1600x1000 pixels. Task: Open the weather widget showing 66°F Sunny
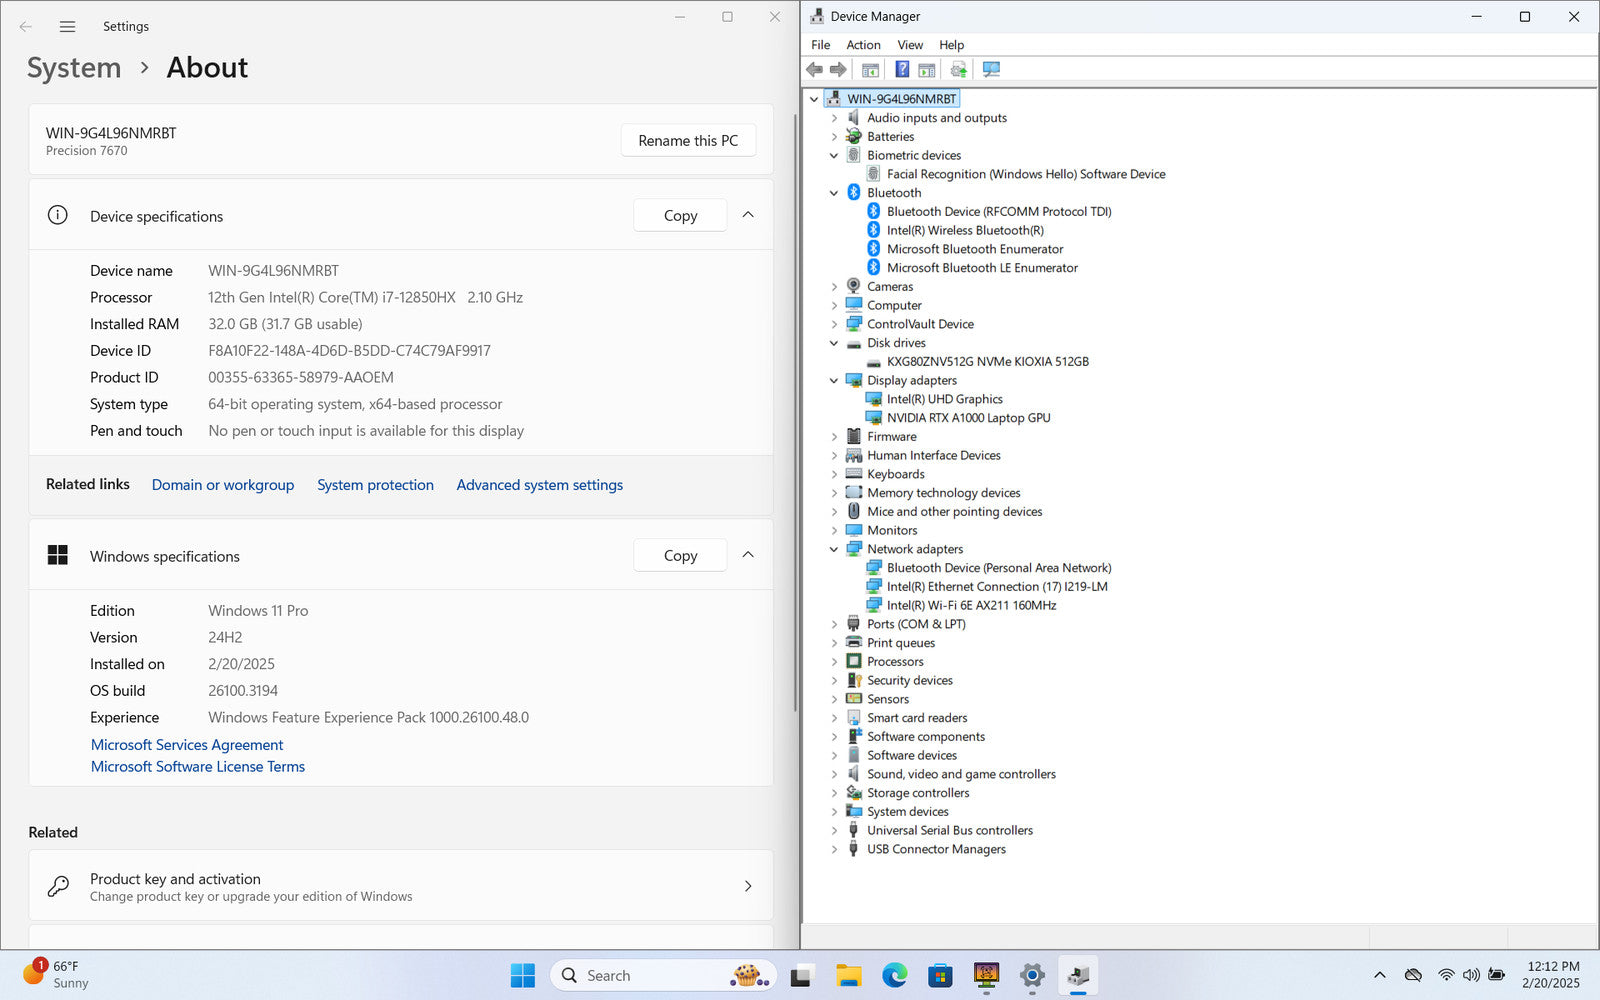(56, 975)
